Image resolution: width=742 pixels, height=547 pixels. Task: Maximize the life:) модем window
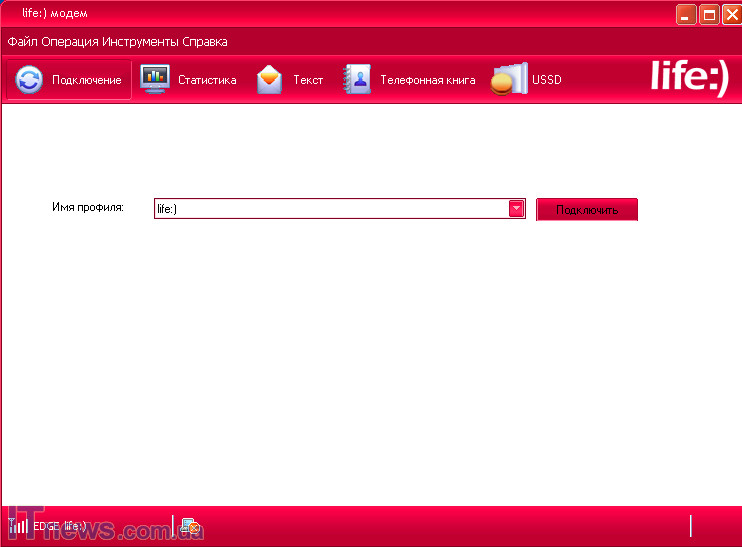click(x=709, y=14)
